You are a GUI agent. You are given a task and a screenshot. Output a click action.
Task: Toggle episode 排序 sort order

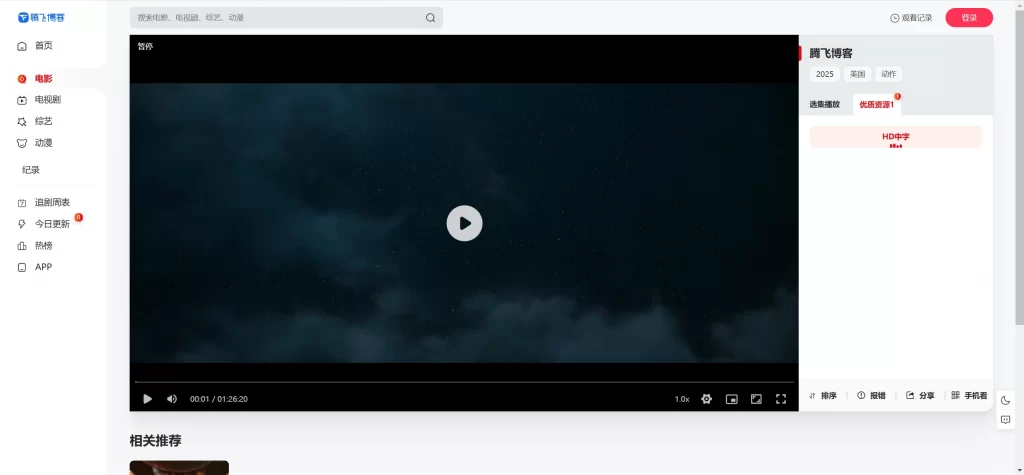[822, 396]
